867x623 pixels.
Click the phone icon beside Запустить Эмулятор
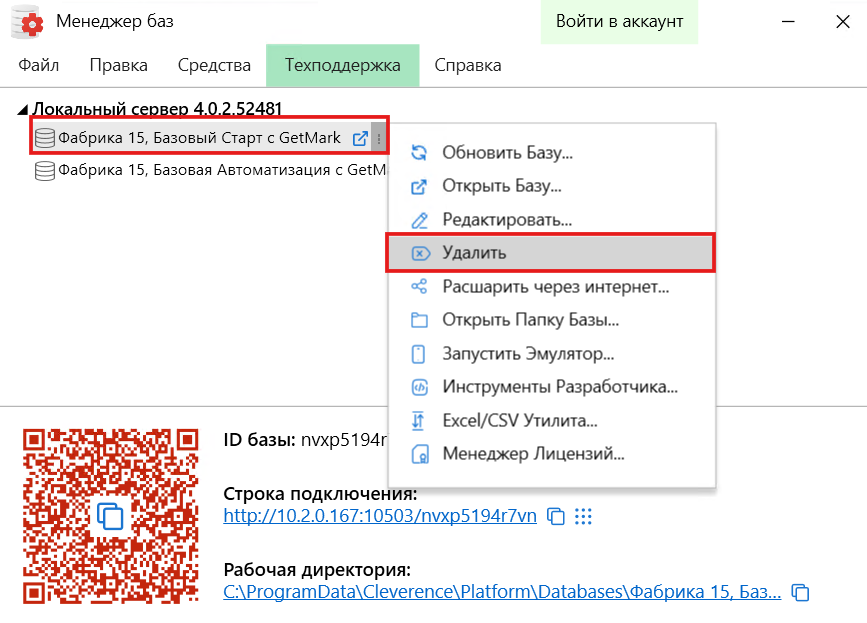point(419,354)
